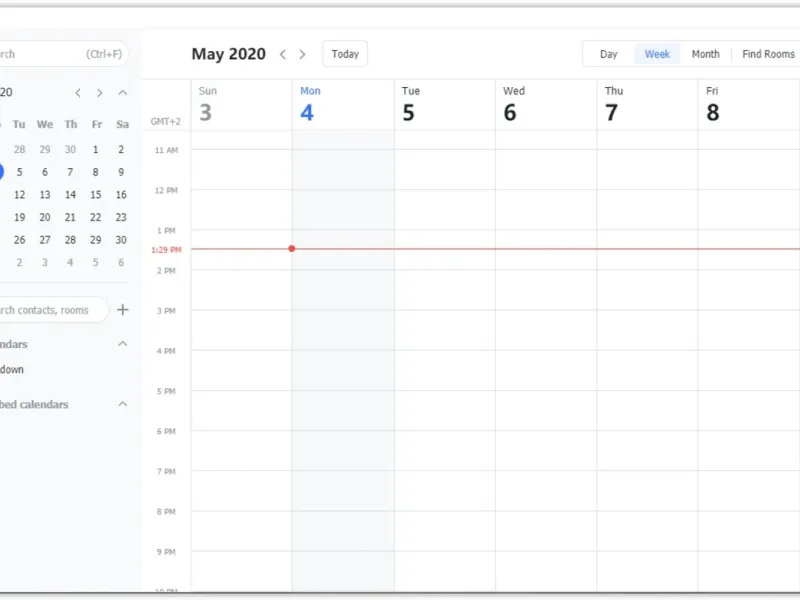Viewport: 800px width, 600px height.
Task: Select Tuesday 3 PM time slot
Action: pyautogui.click(x=444, y=330)
